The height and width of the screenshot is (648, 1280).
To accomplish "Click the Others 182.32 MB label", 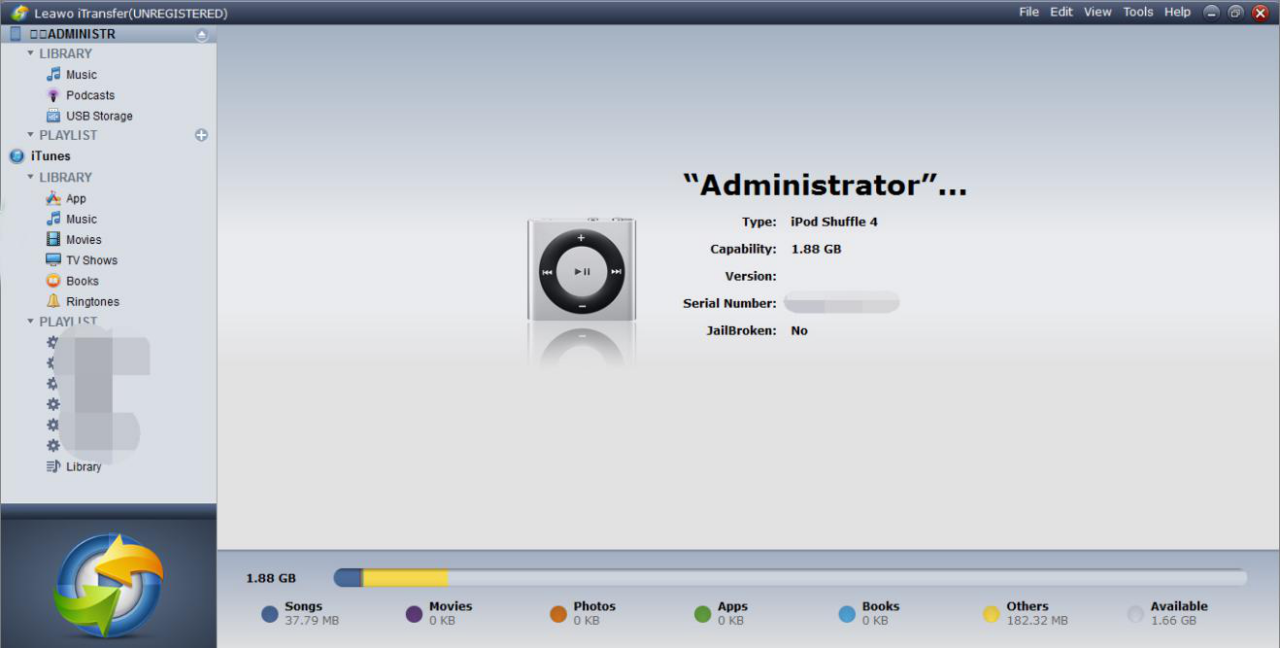I will 1037,613.
